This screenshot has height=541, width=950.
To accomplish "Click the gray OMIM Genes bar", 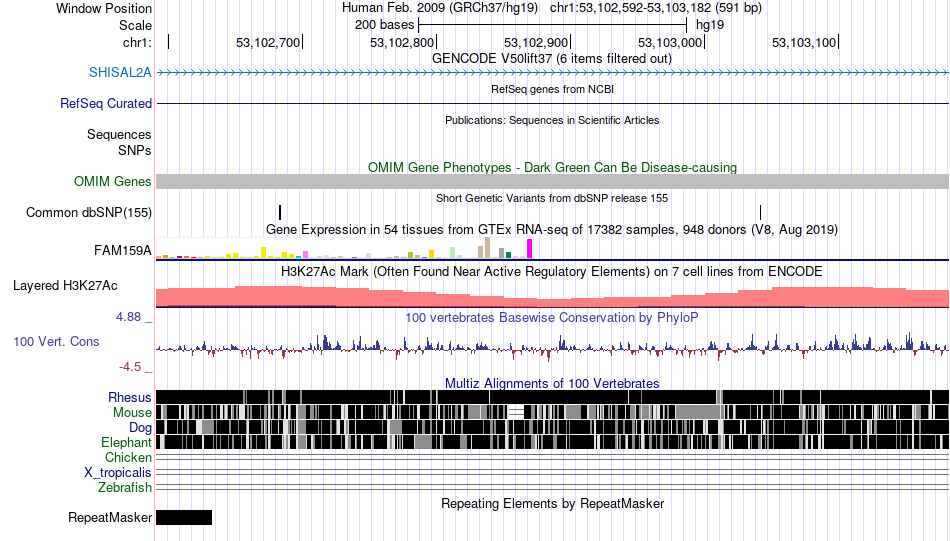I will click(x=553, y=182).
